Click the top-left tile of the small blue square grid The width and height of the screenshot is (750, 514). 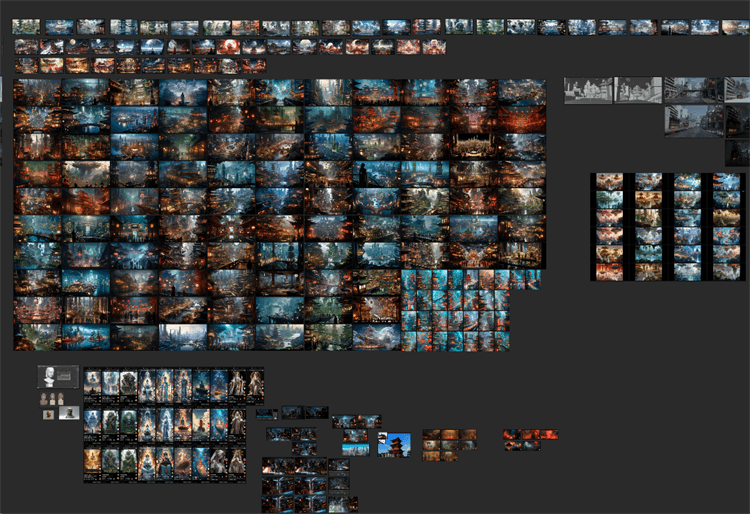point(409,279)
